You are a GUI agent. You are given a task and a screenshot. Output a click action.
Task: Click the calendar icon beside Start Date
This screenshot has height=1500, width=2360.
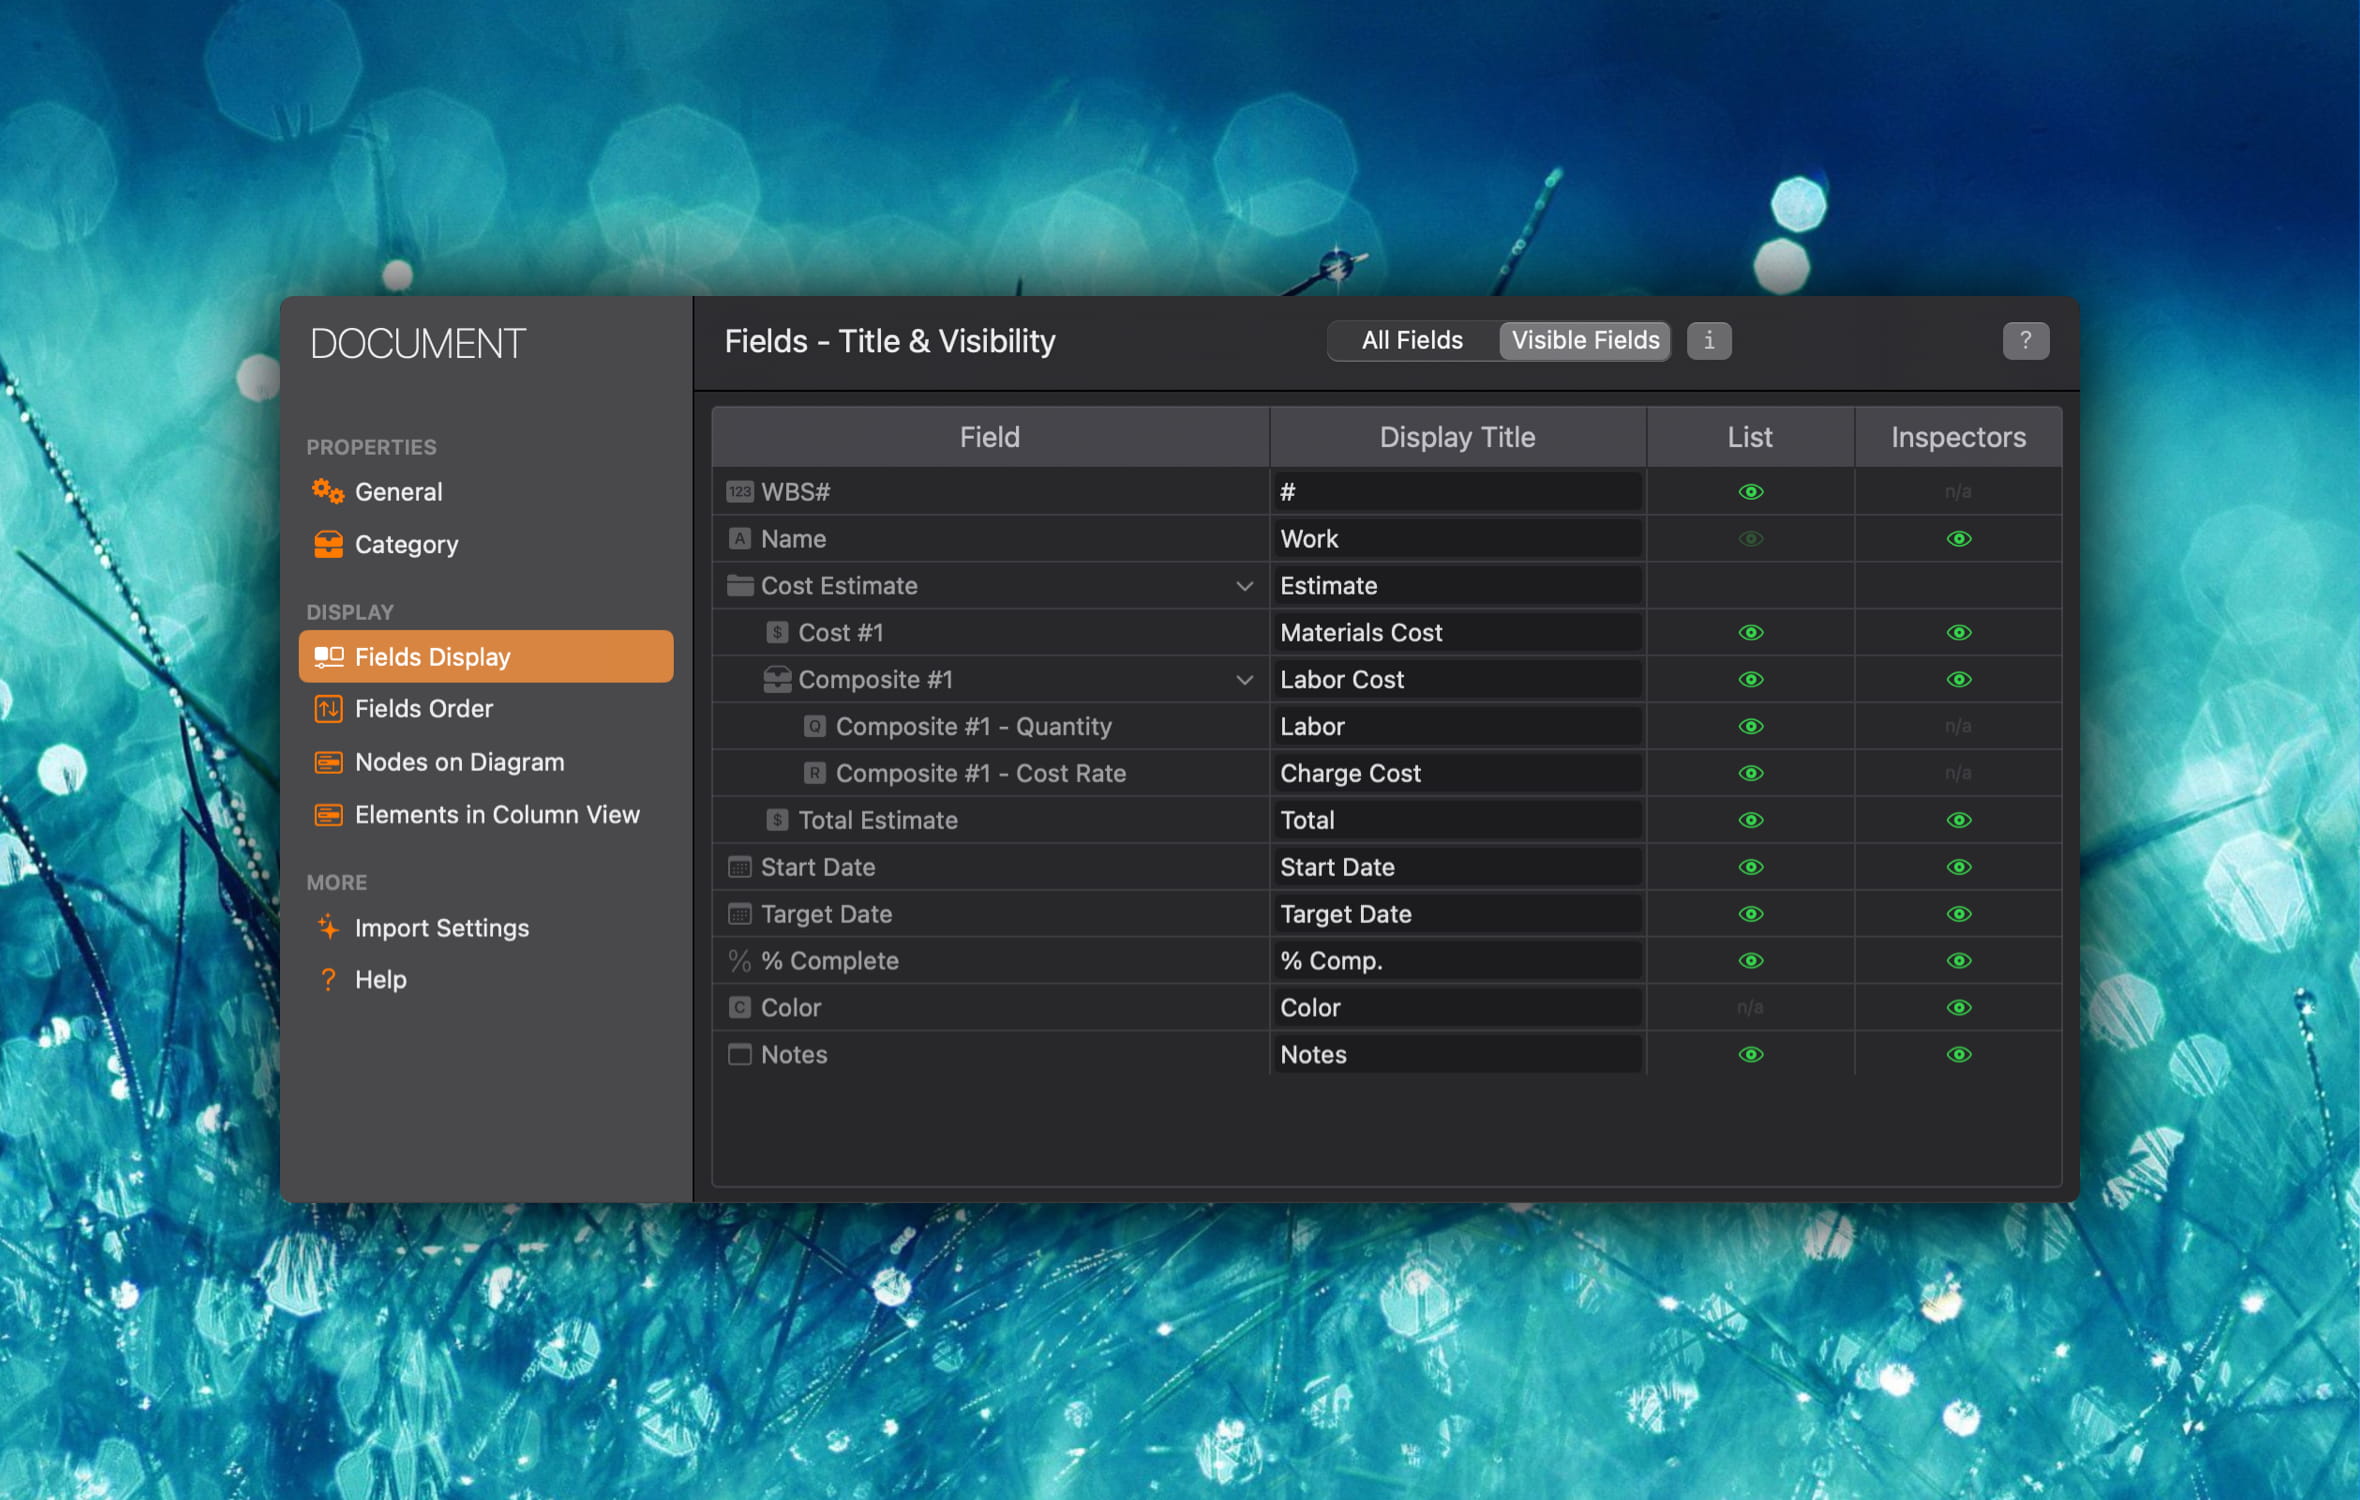740,867
